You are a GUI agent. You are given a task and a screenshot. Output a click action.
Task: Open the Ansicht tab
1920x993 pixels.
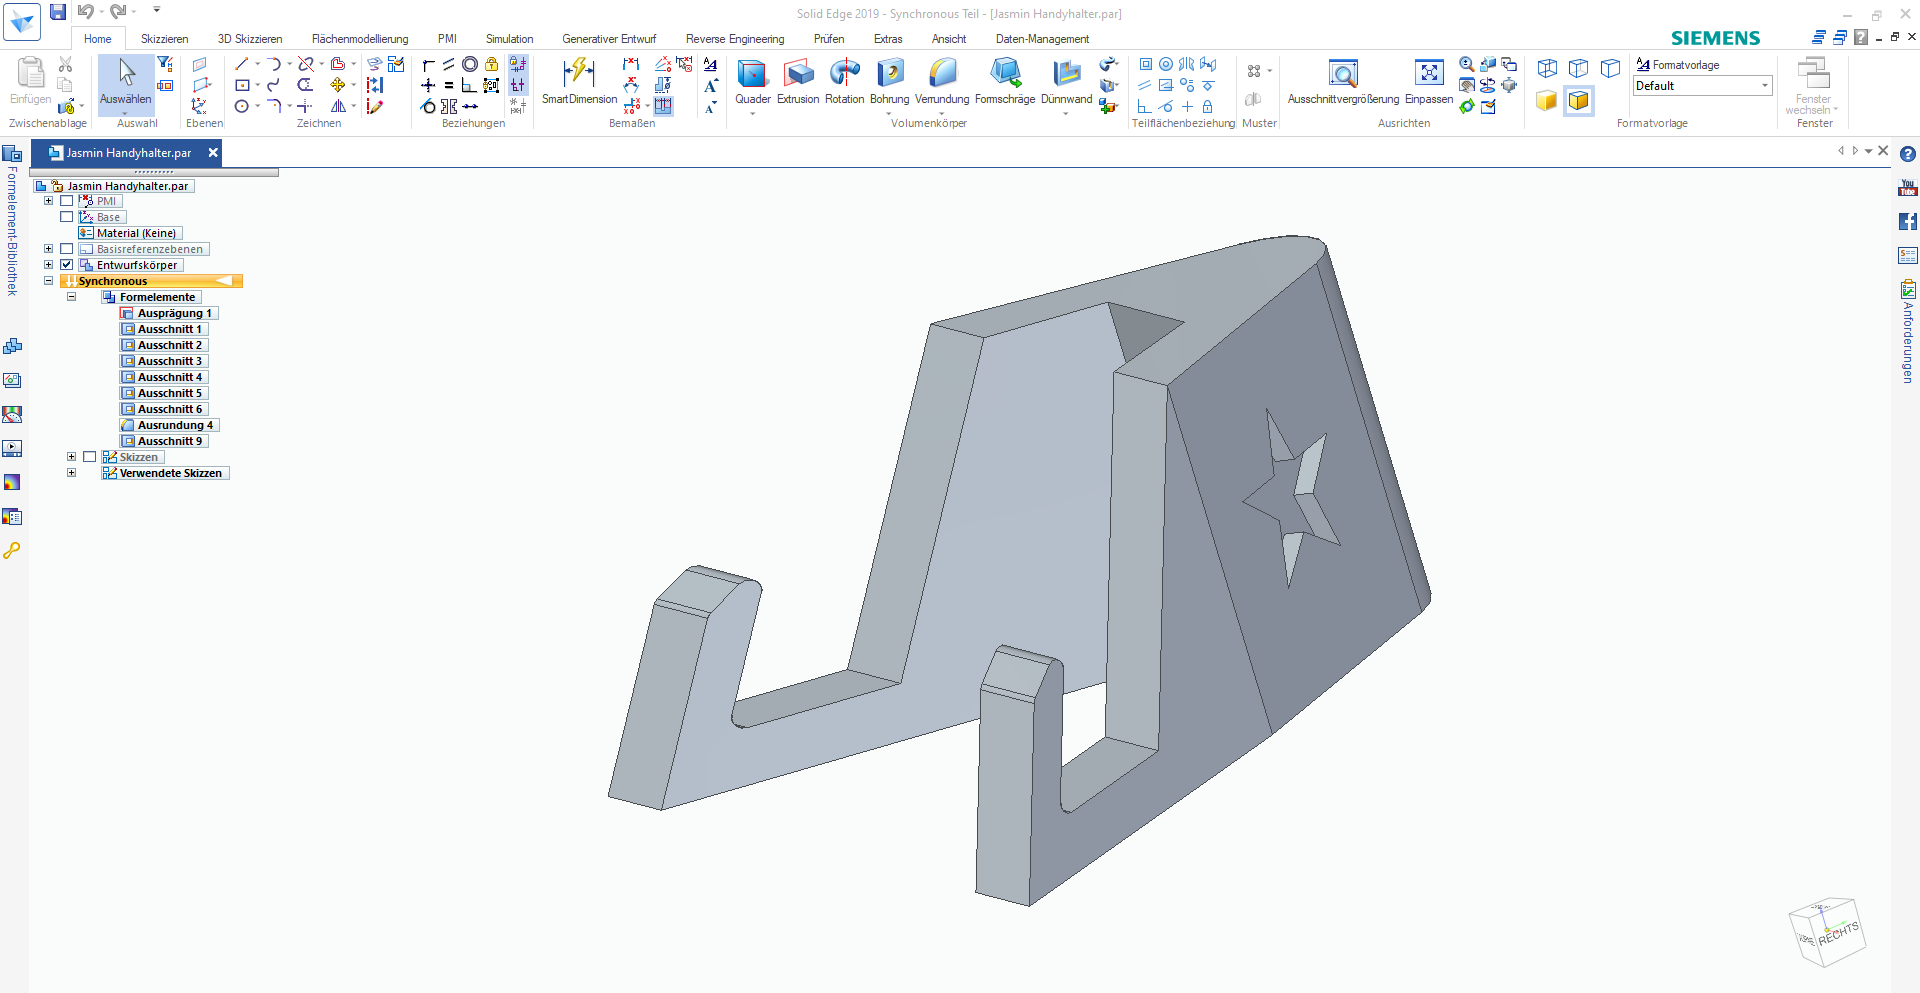click(949, 39)
